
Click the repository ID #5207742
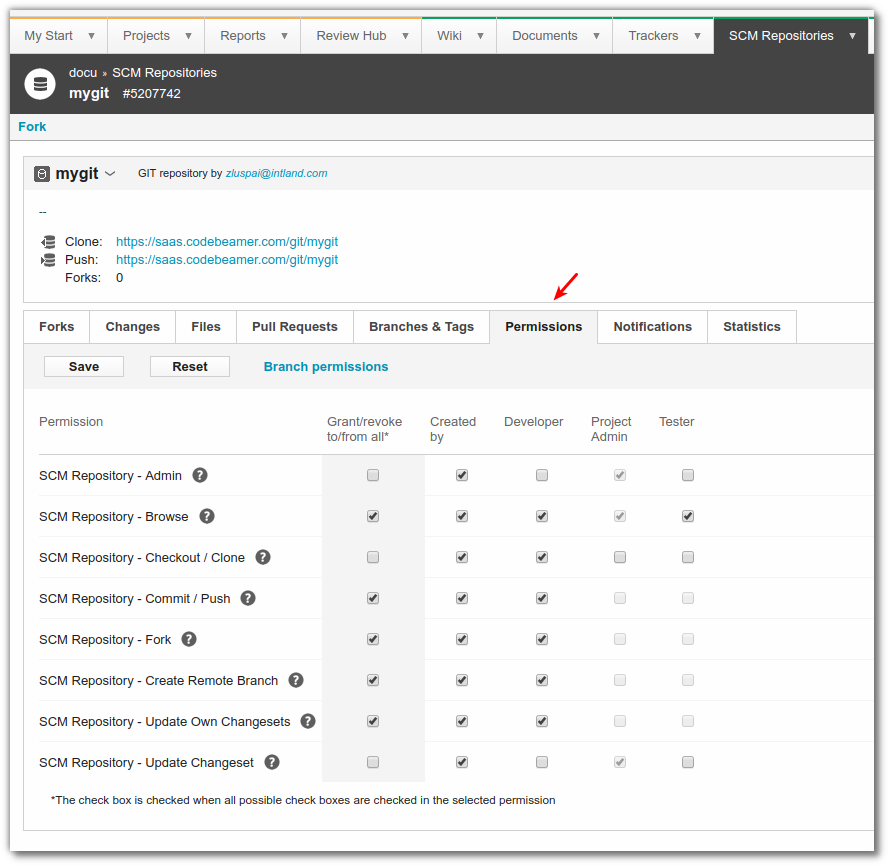(152, 94)
